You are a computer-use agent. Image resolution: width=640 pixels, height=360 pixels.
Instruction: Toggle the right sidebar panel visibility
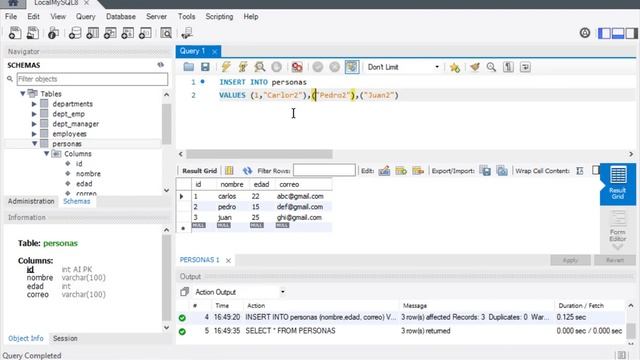[631, 33]
